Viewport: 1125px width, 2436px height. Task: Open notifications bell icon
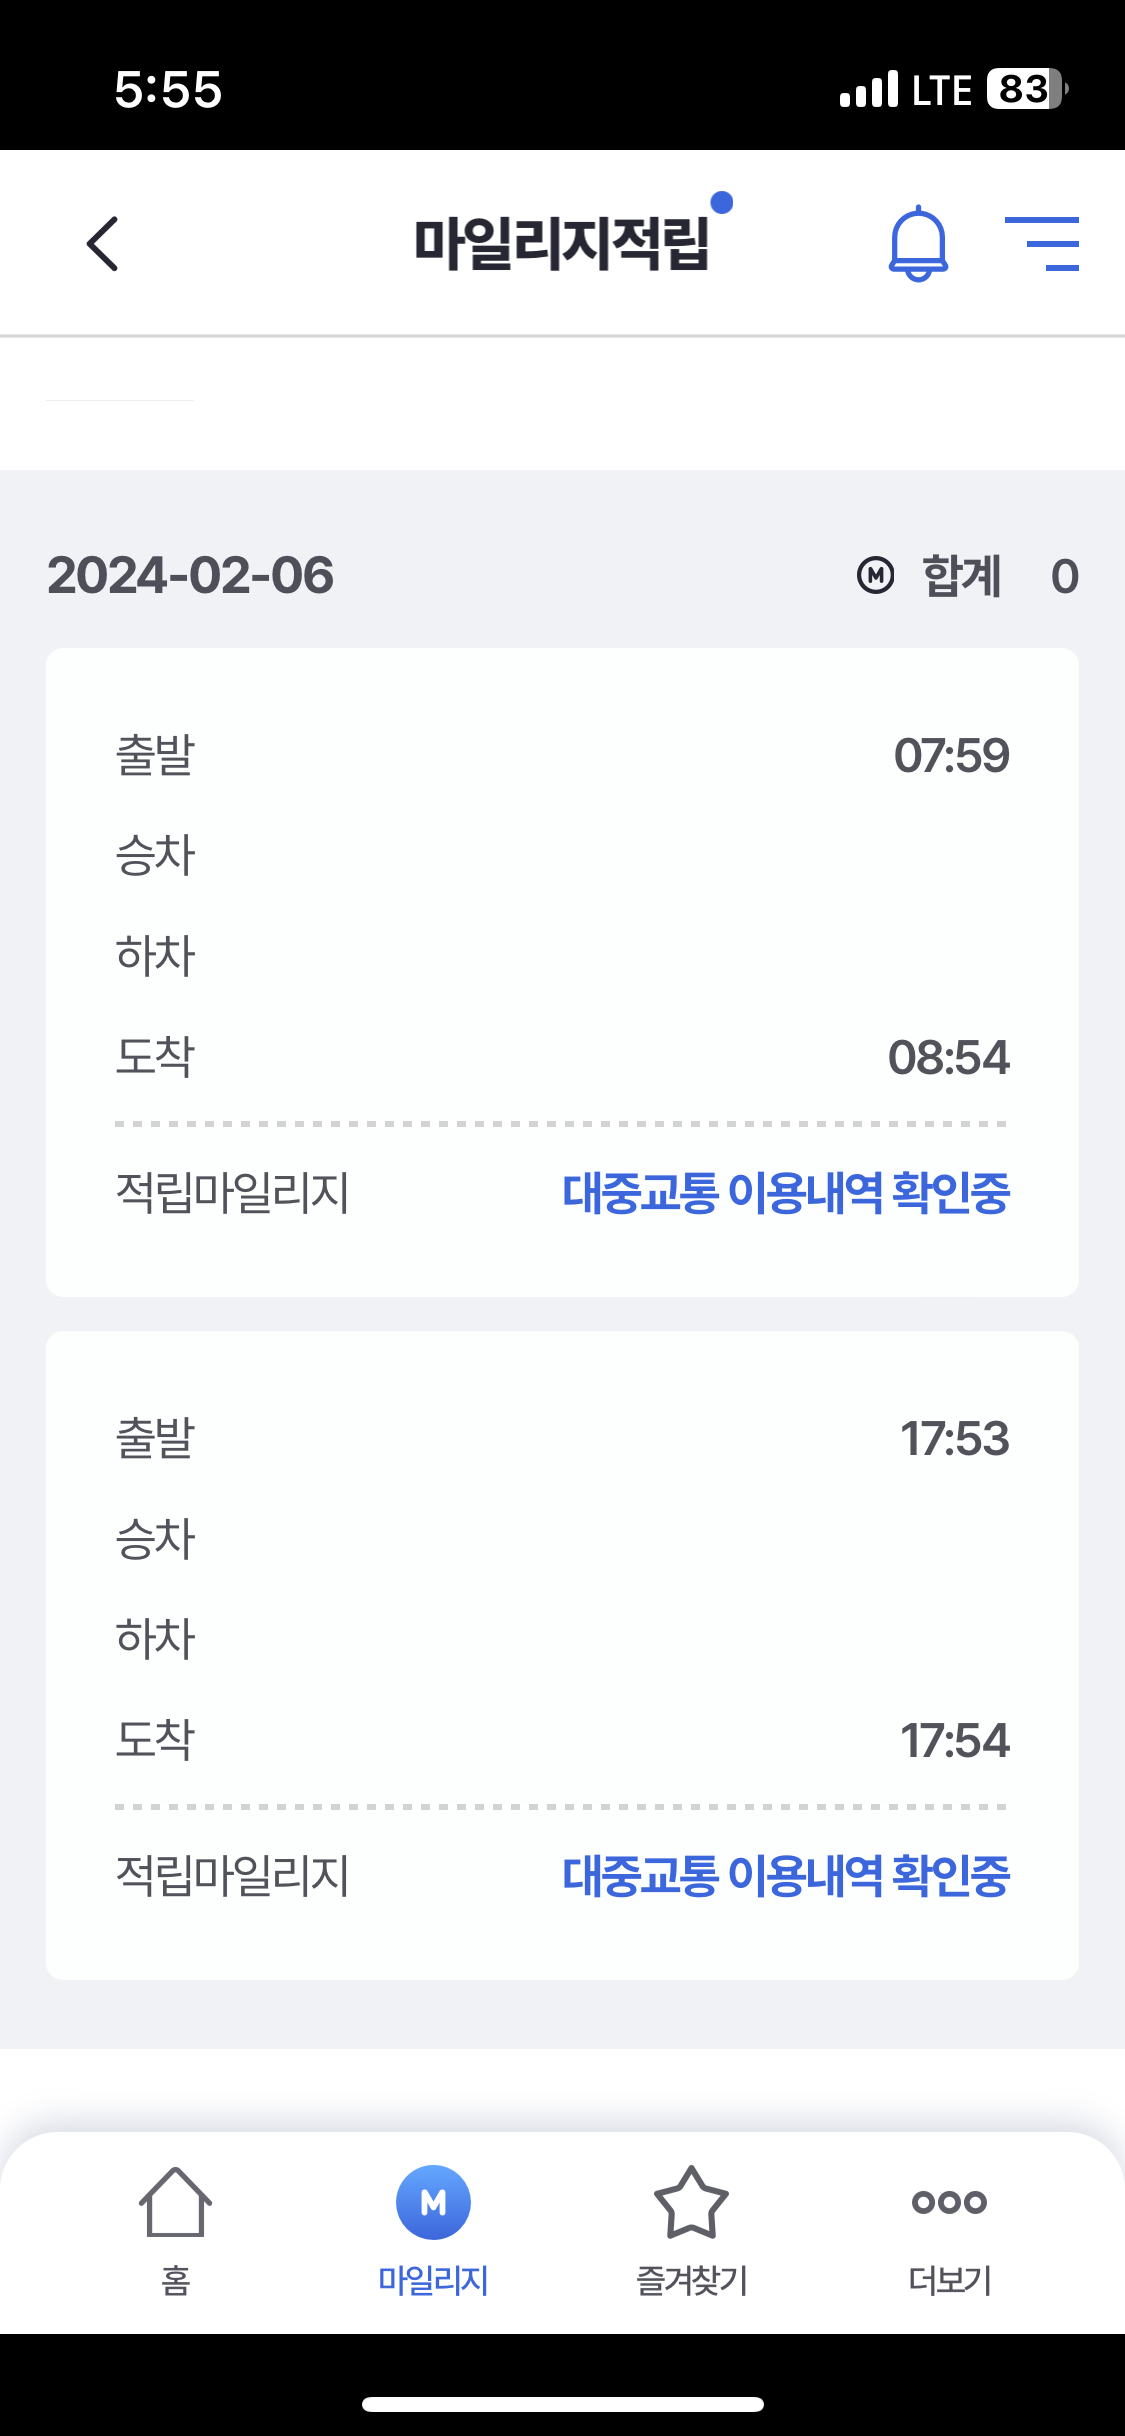(918, 244)
